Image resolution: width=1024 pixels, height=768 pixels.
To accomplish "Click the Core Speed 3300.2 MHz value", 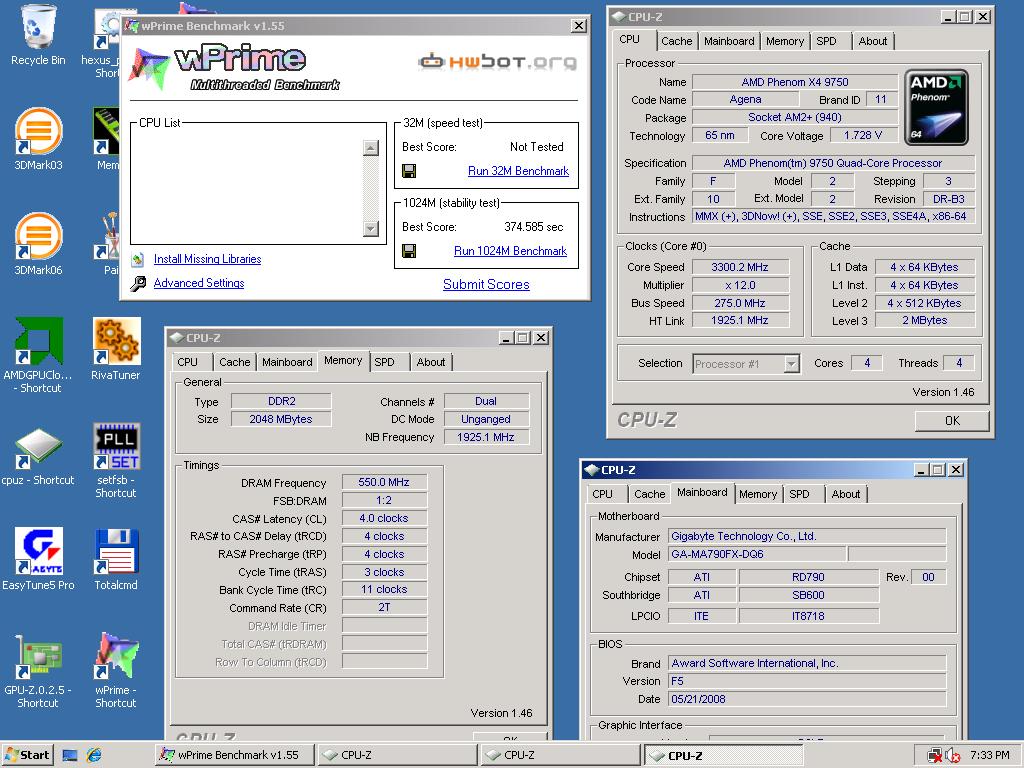I will click(x=740, y=267).
